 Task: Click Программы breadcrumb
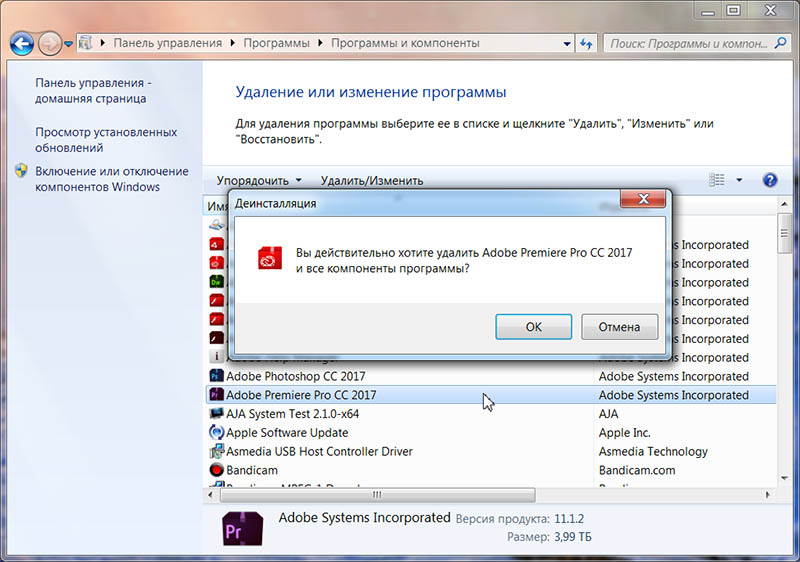[276, 43]
